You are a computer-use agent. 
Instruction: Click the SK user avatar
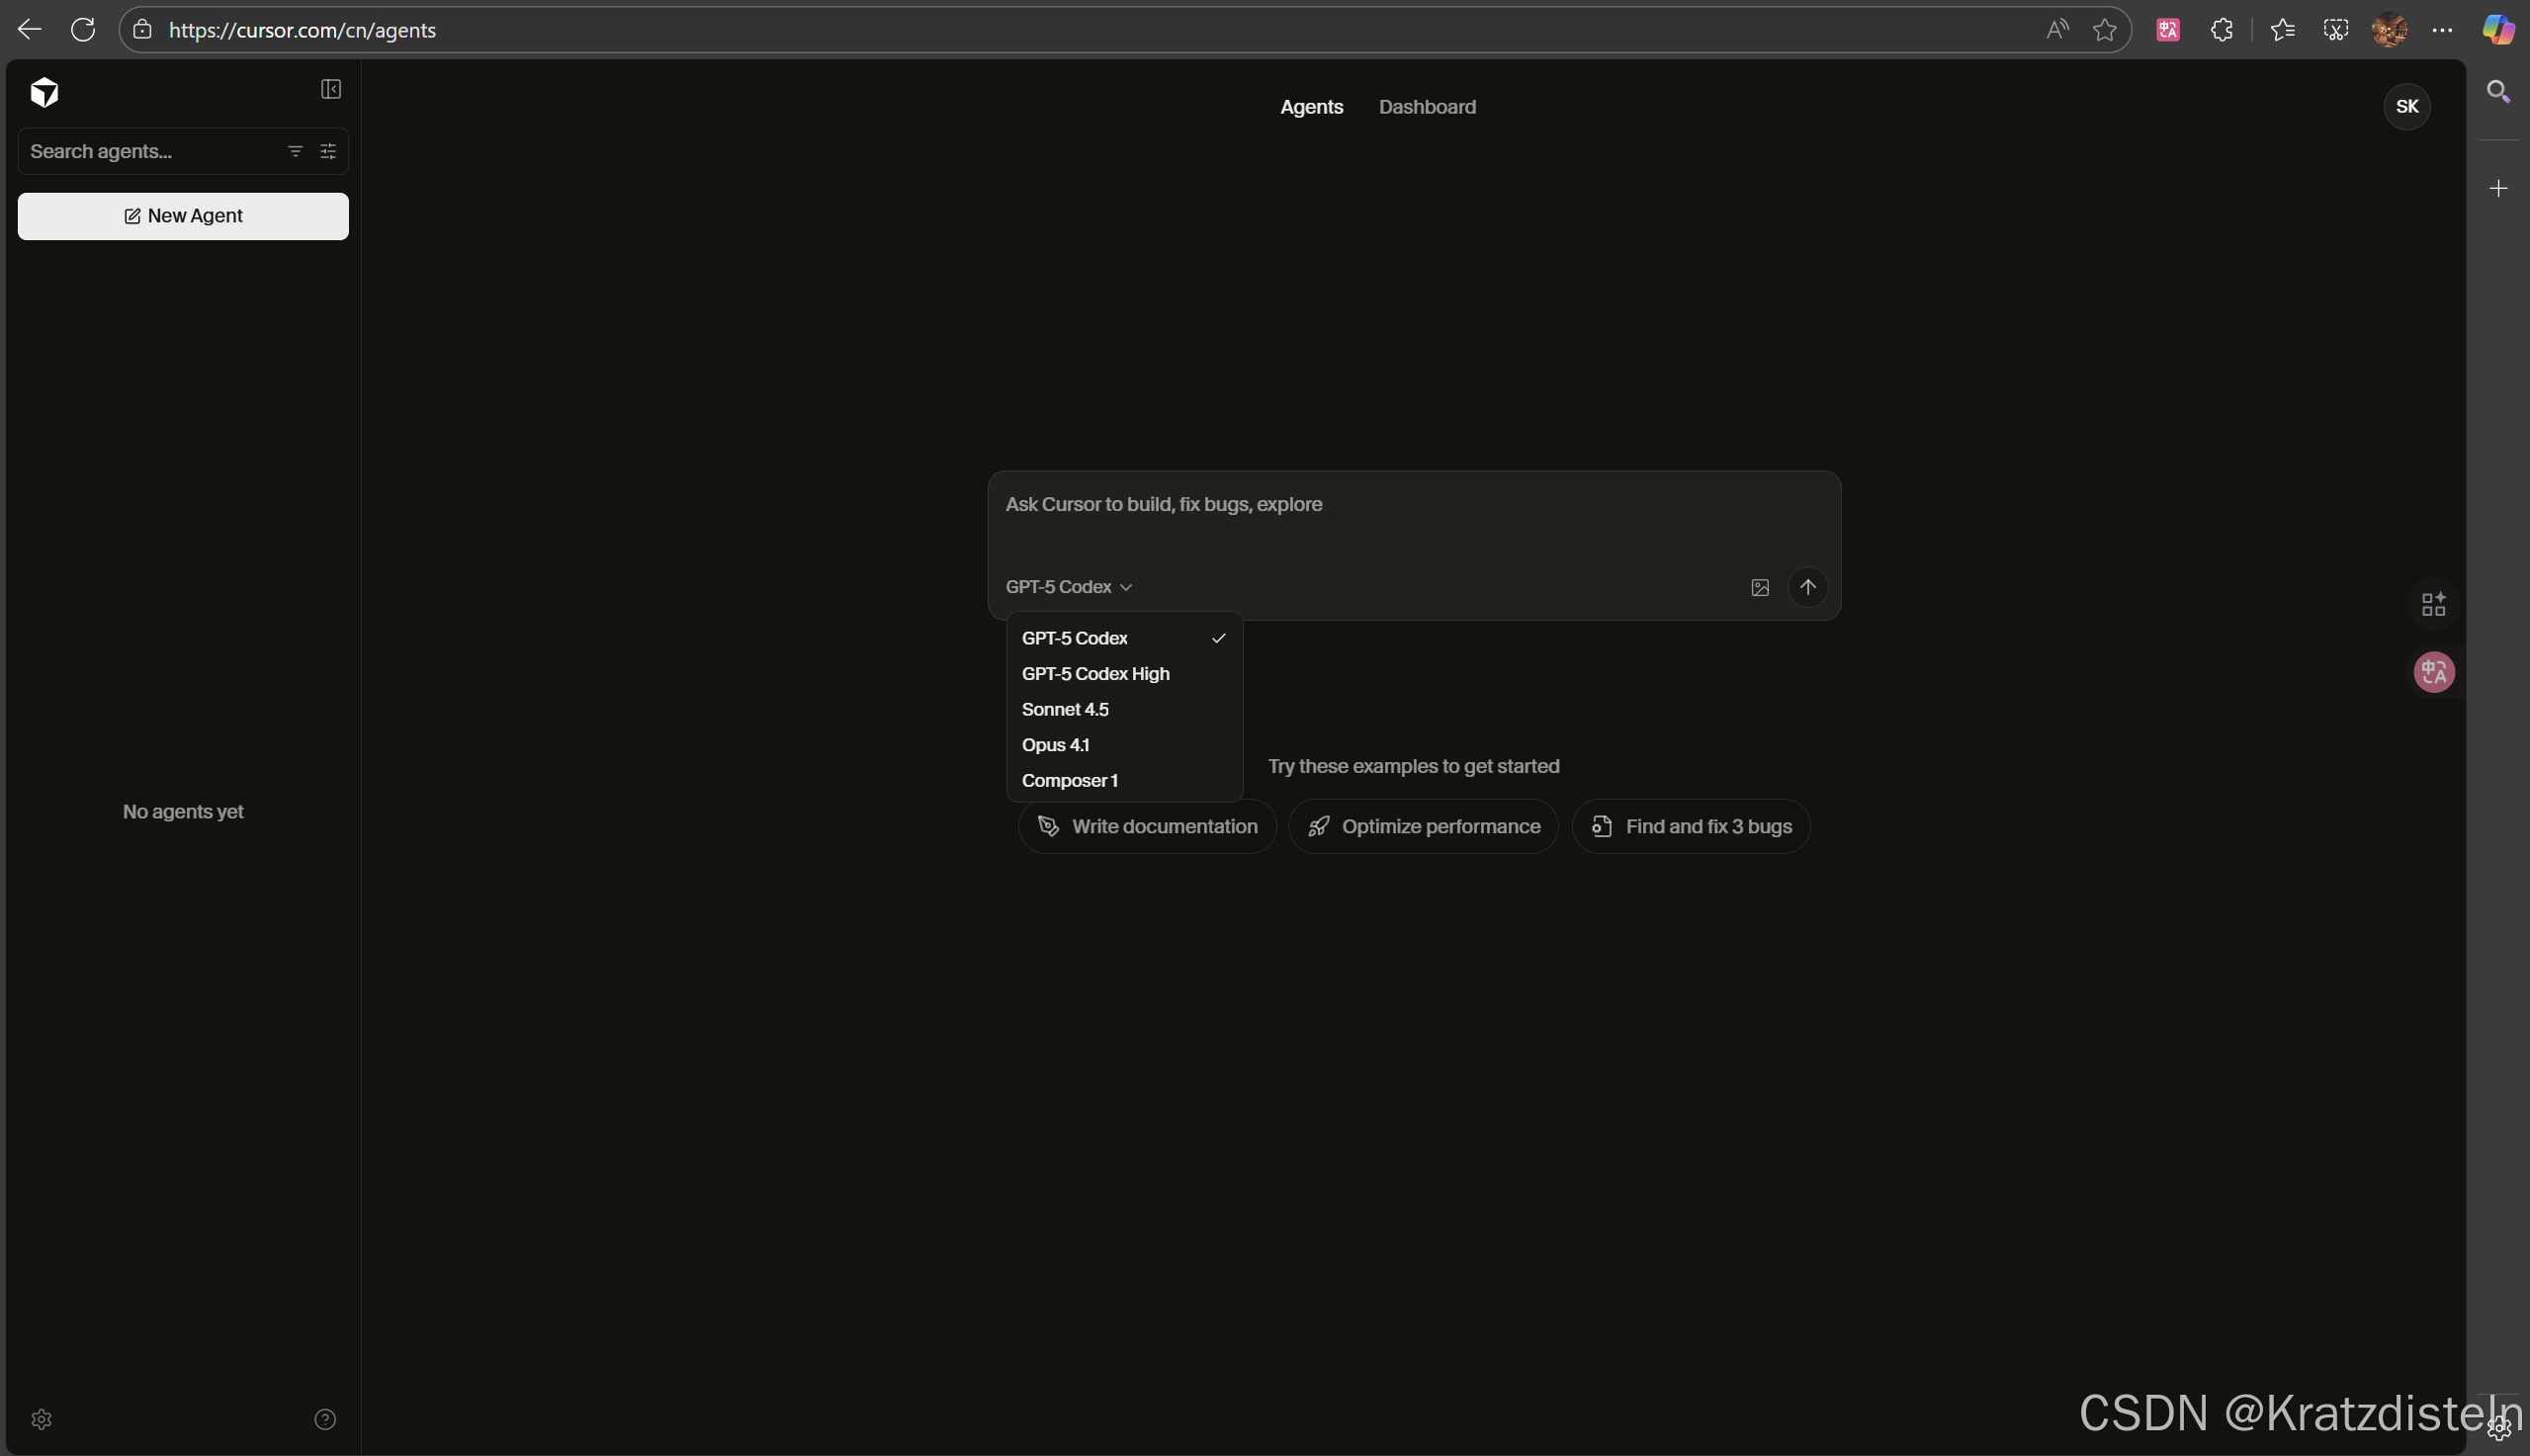point(2406,107)
